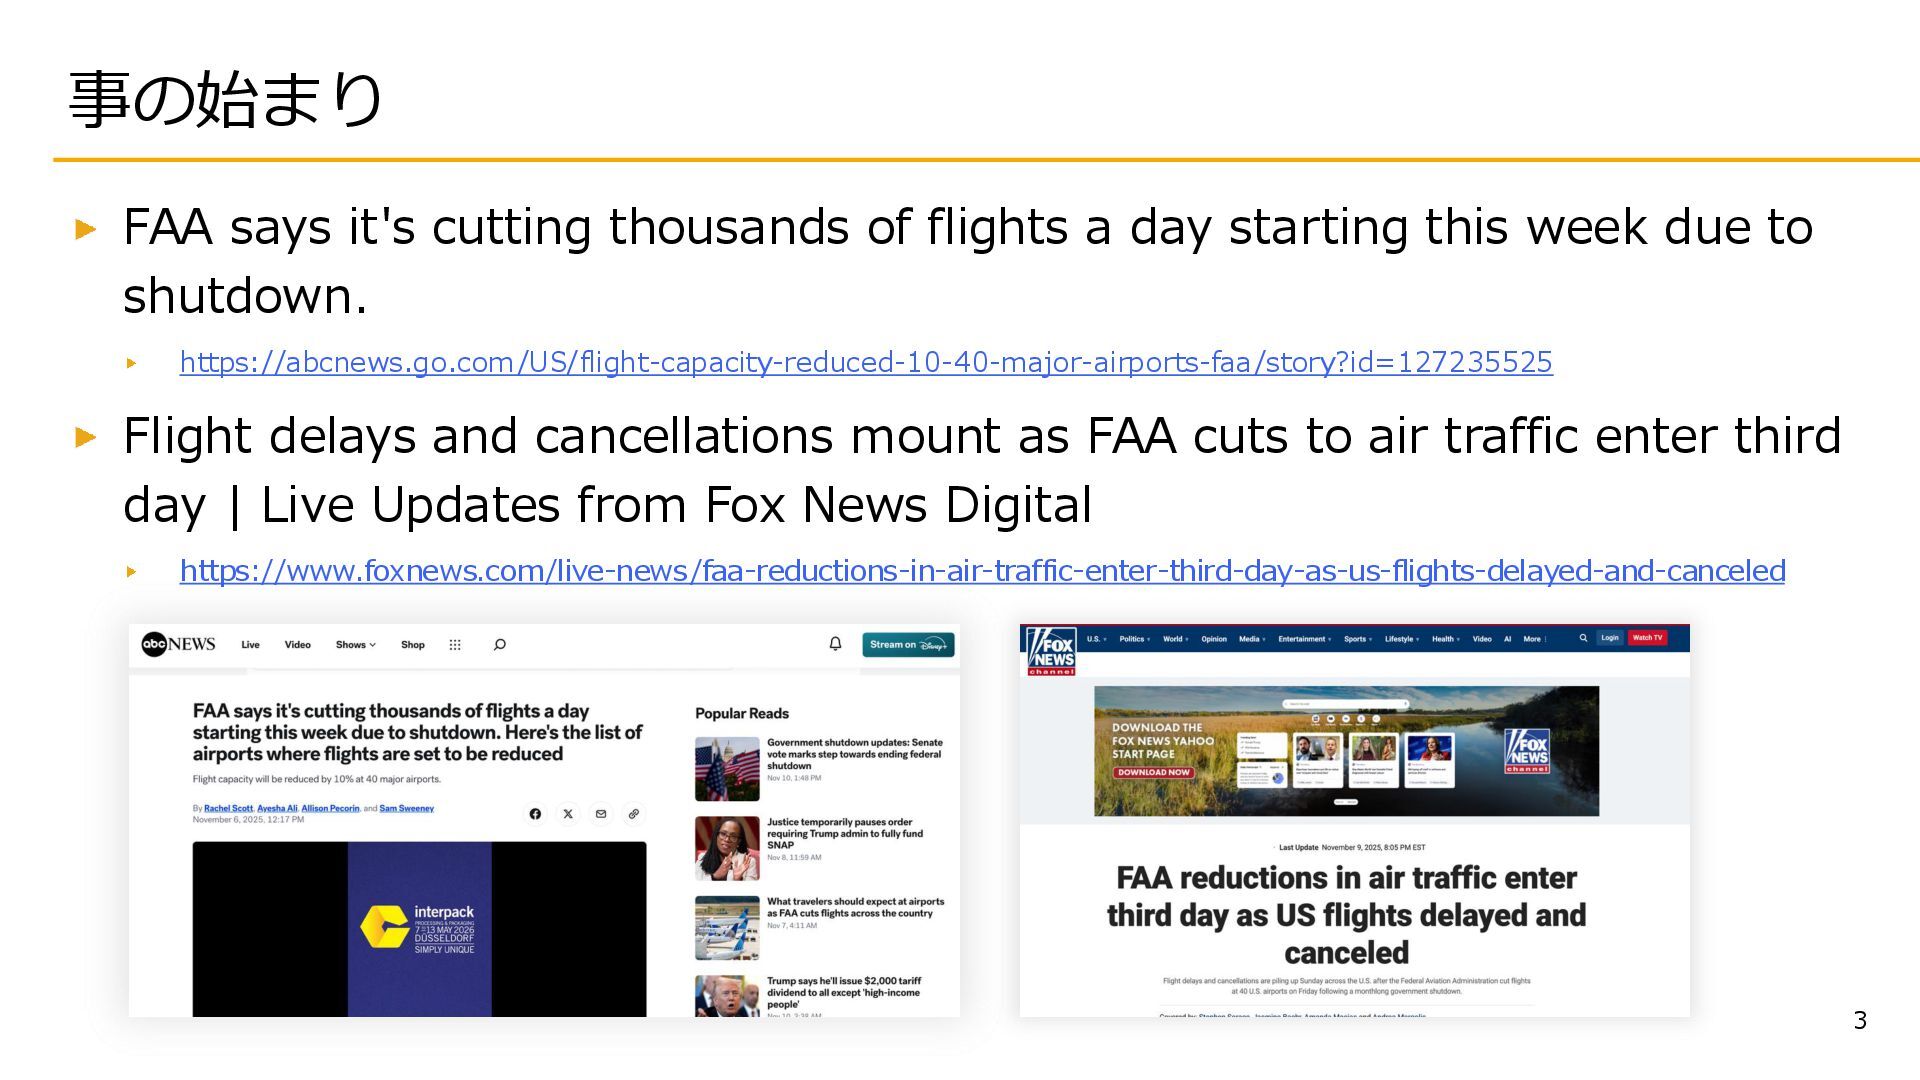Click the Stream on Disney+ button
The height and width of the screenshot is (1080, 1920).
[x=908, y=645]
